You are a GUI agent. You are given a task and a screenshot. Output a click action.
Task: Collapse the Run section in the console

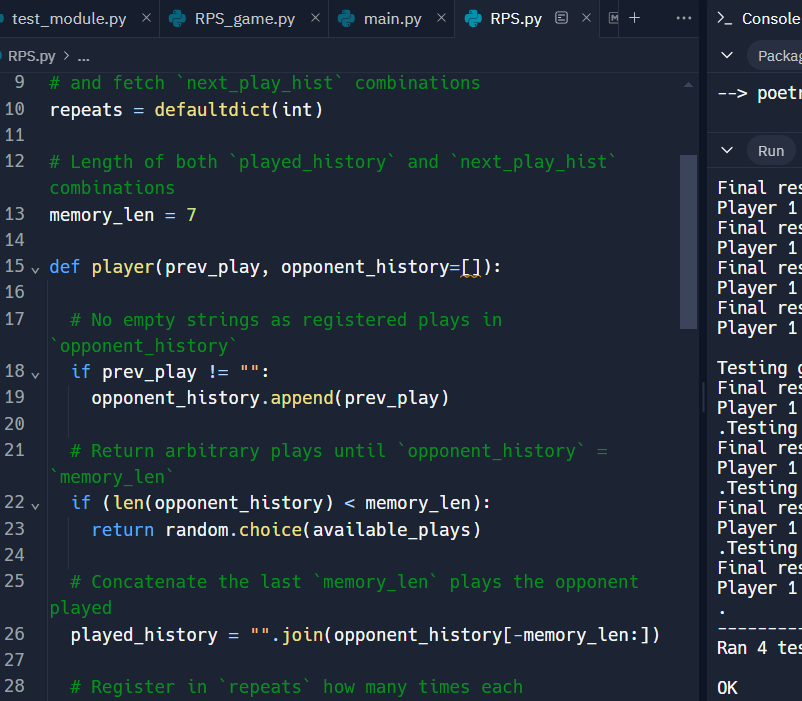[x=727, y=150]
